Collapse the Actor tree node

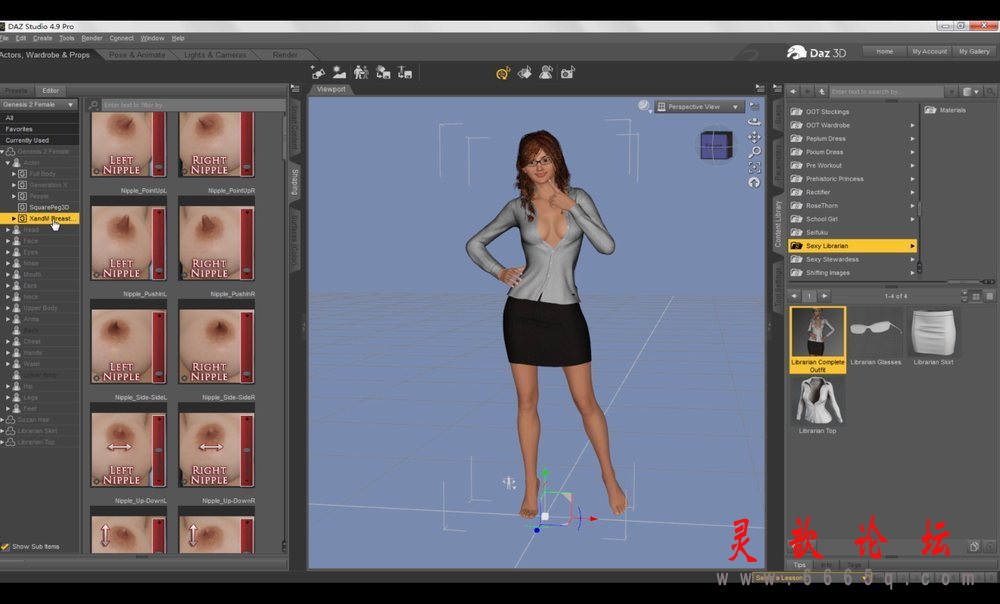8,163
